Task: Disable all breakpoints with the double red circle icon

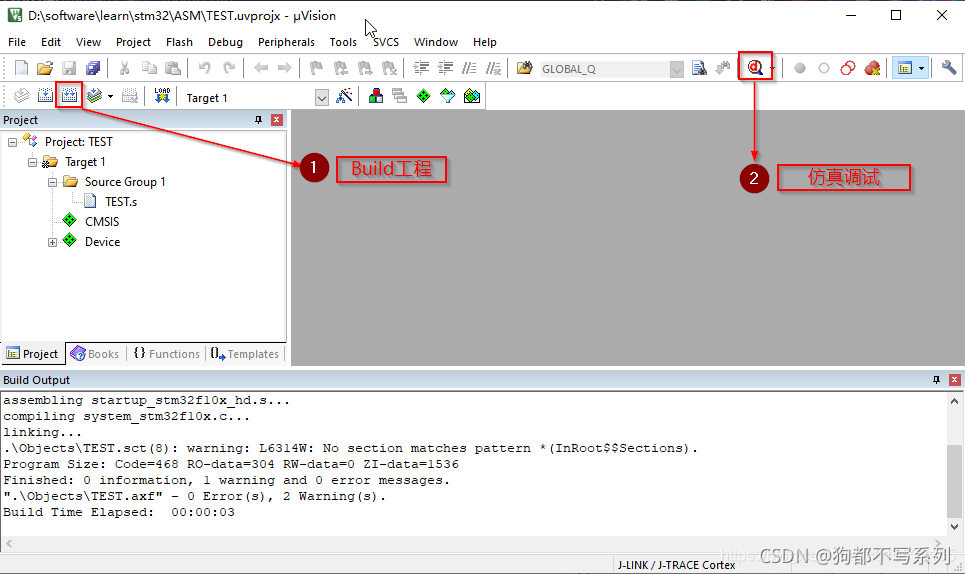Action: coord(848,68)
